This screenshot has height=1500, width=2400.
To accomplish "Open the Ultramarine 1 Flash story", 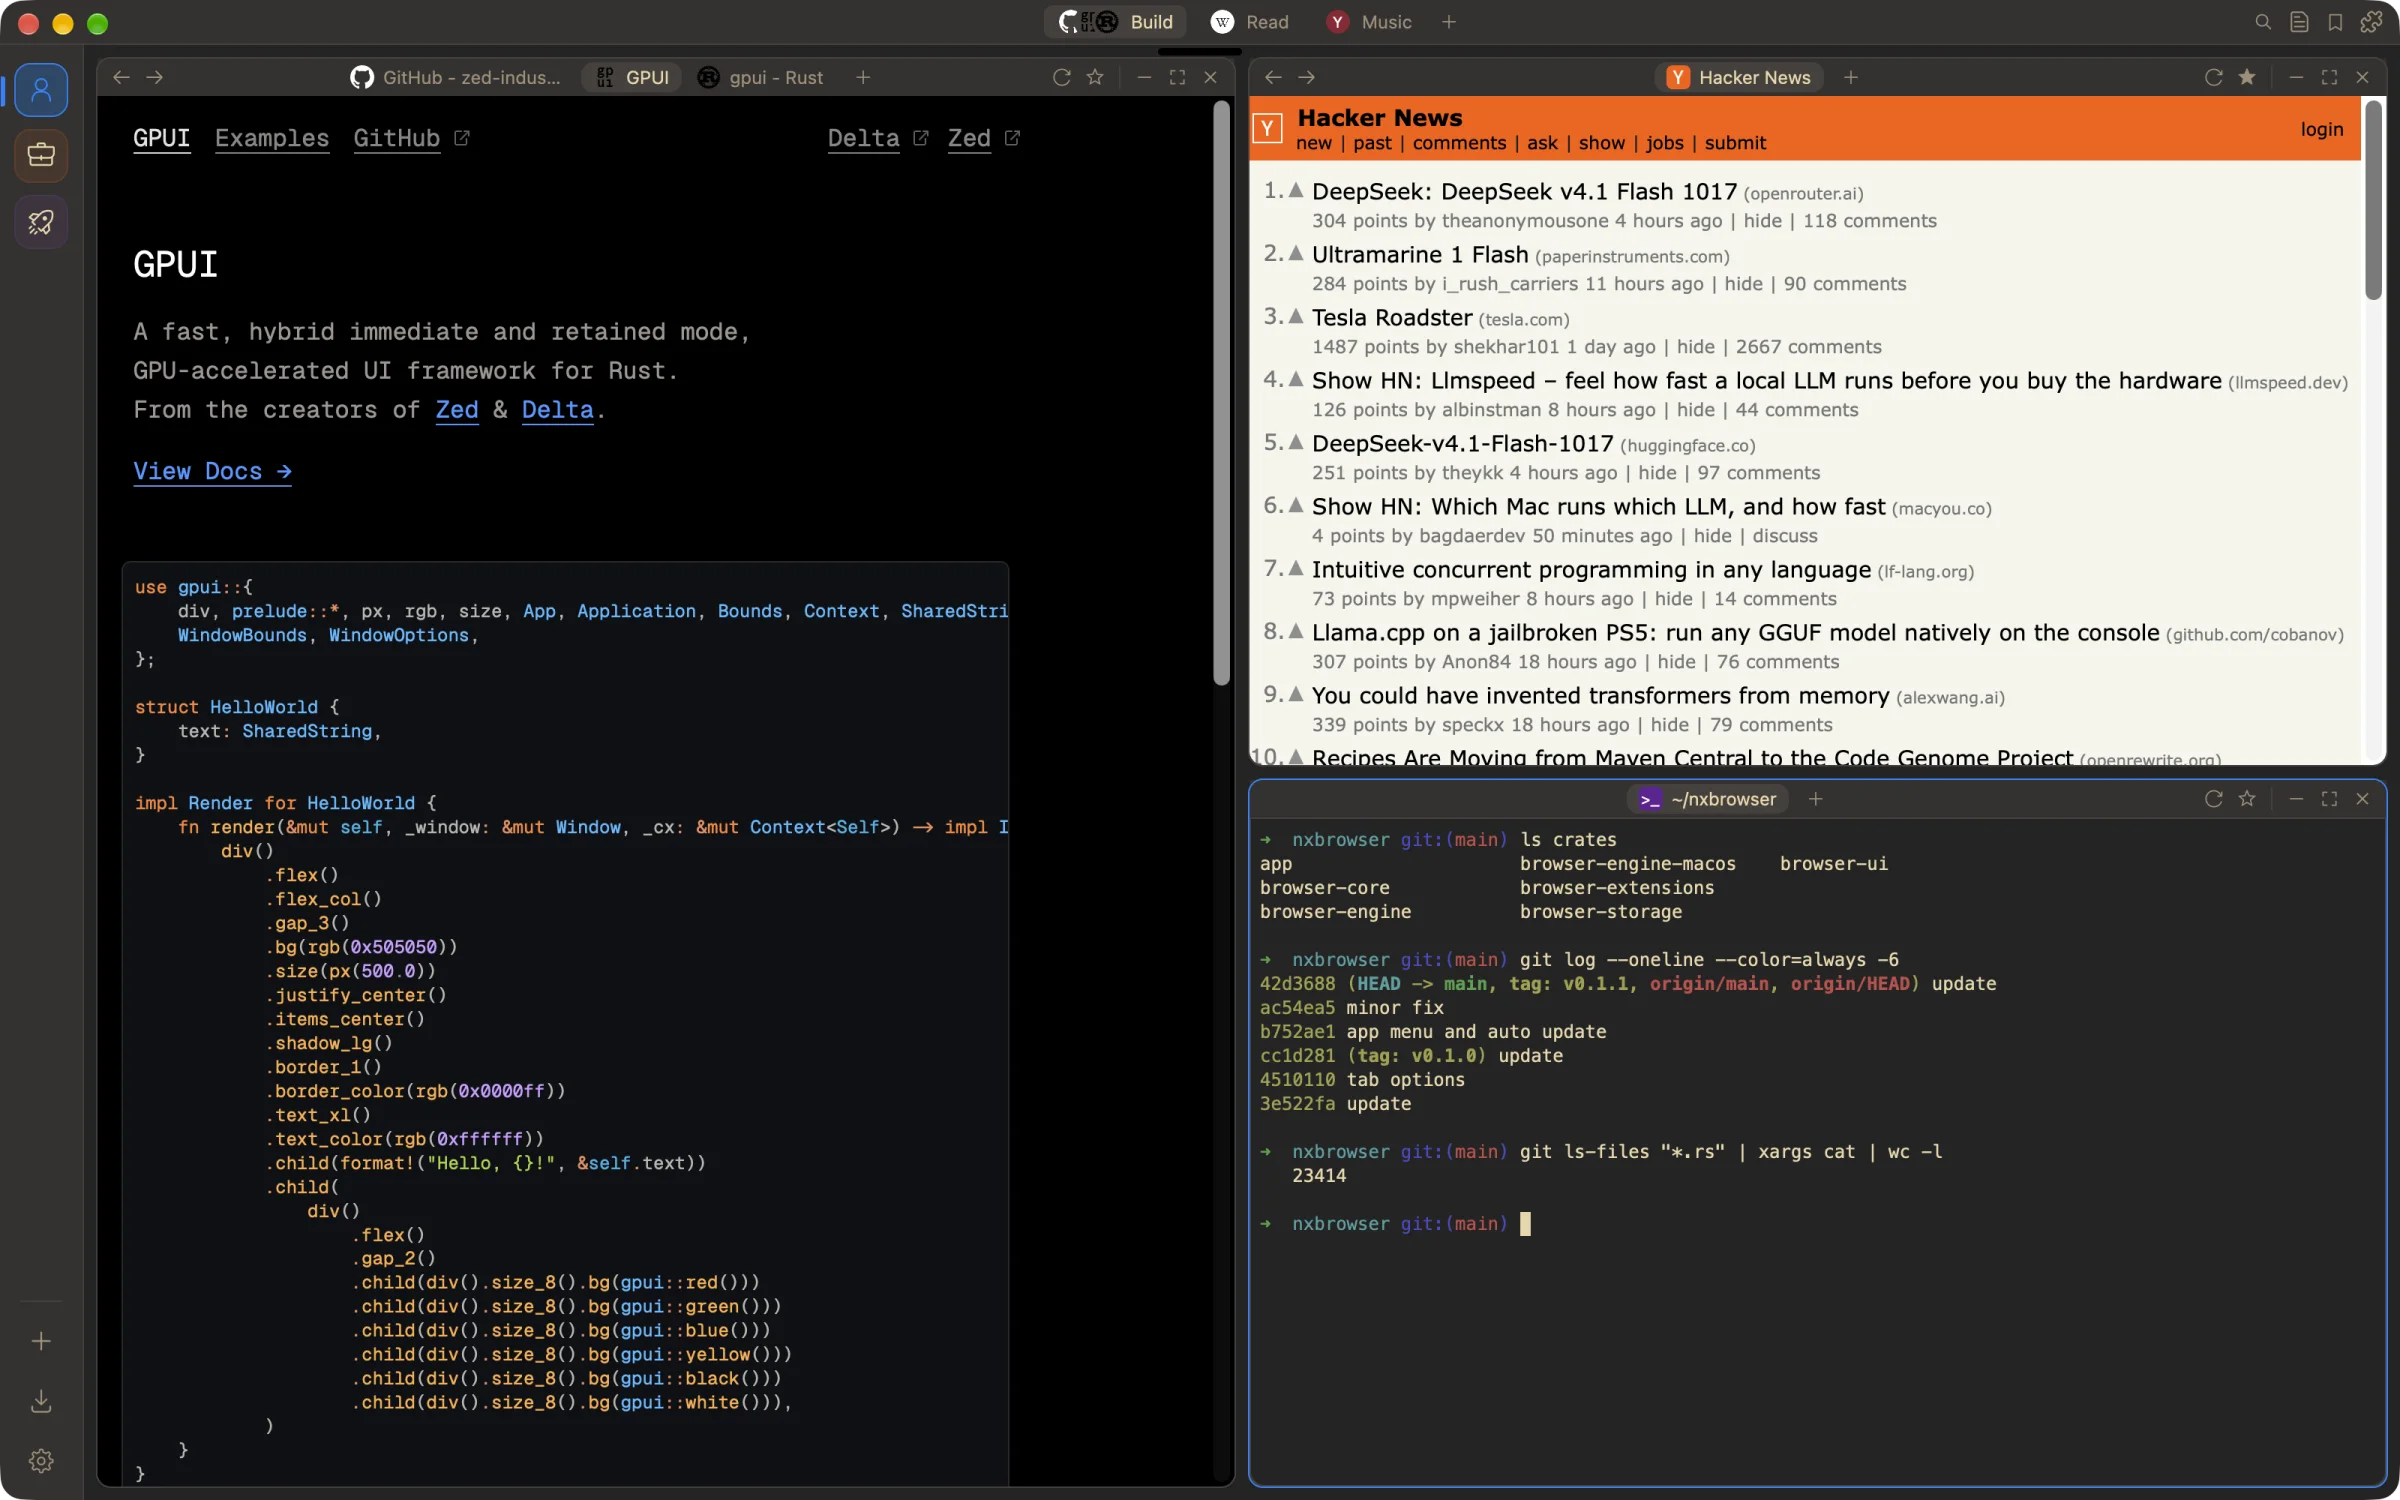I will click(1420, 254).
